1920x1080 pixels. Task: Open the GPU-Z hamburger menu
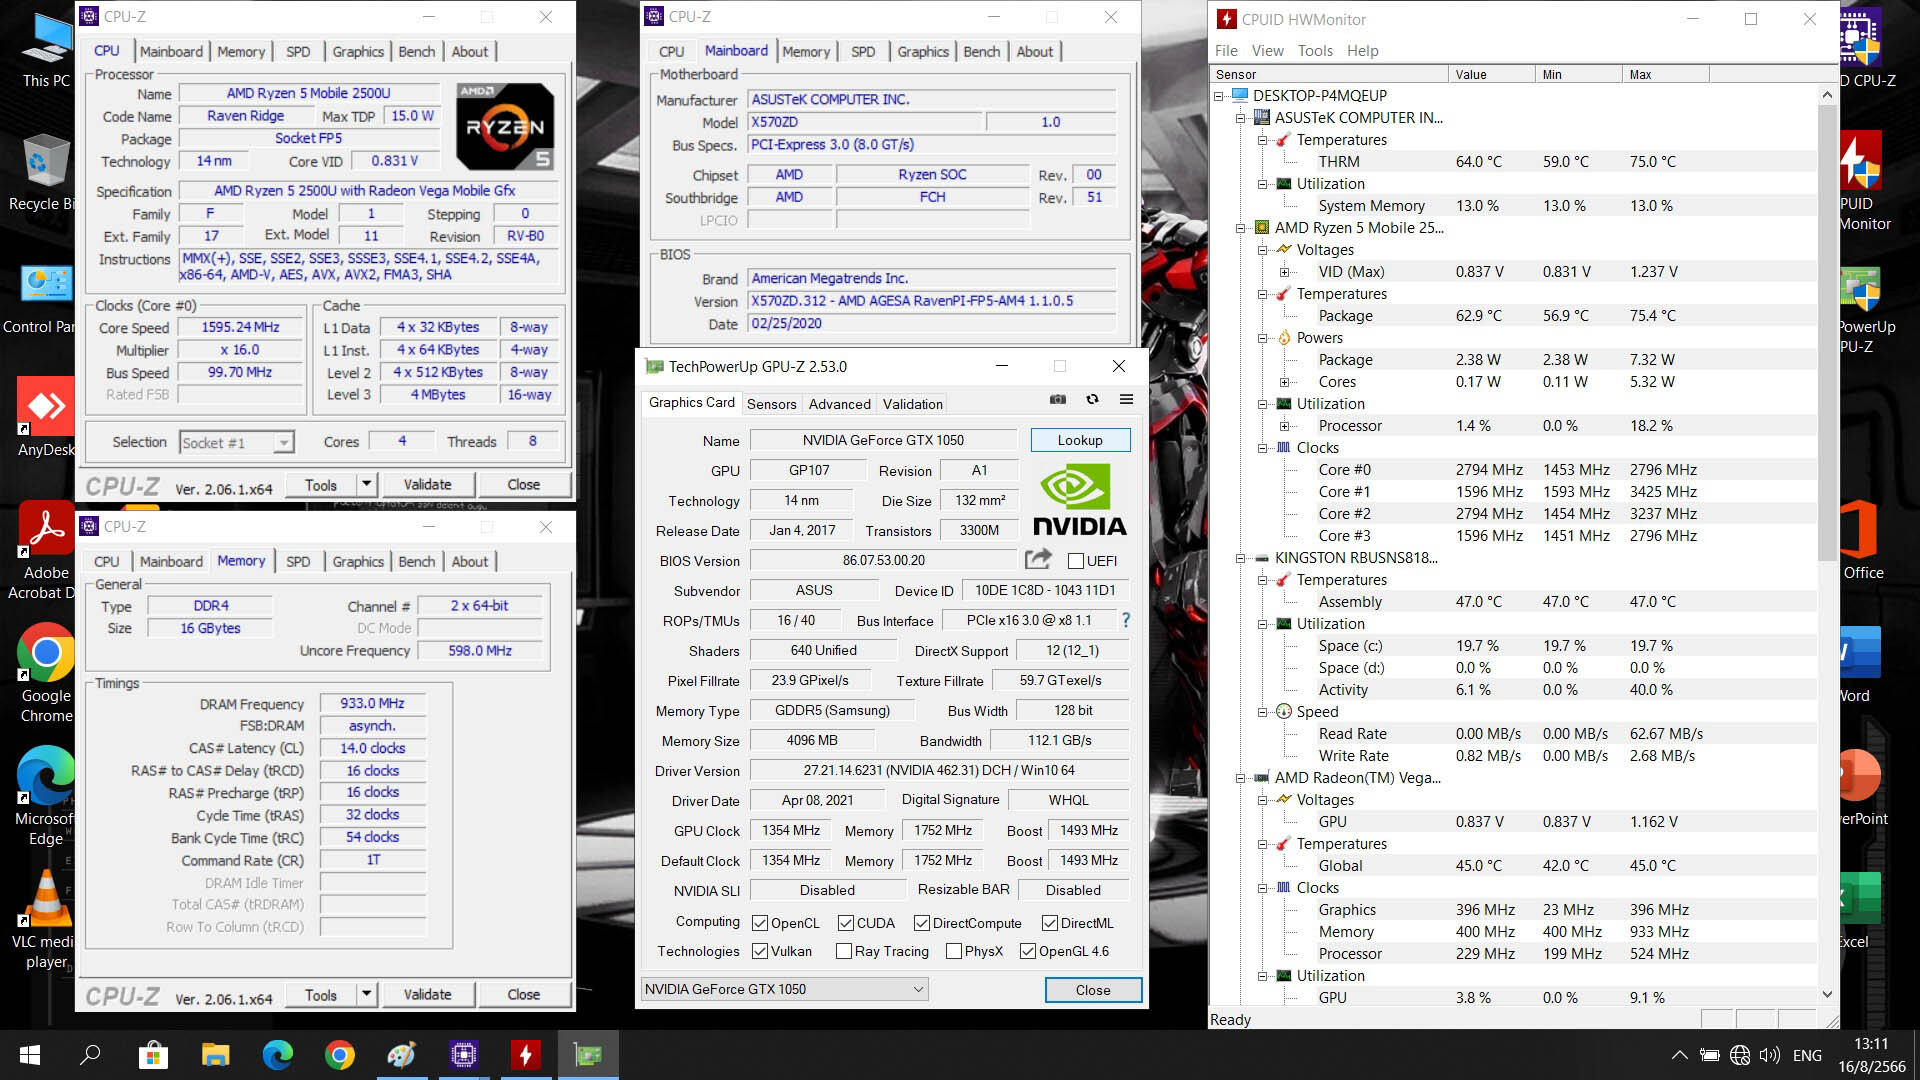pyautogui.click(x=1126, y=399)
